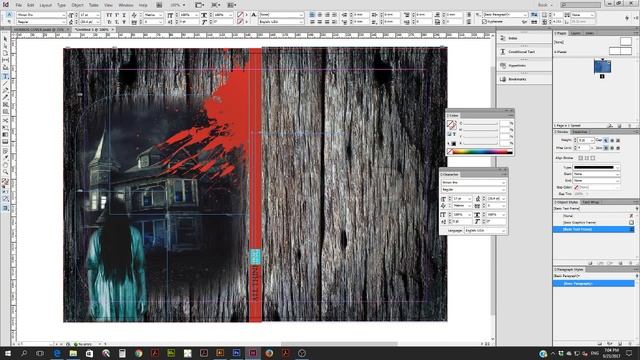Select Basic Paragraph in Paragraph Styles
Image resolution: width=640 pixels, height=360 pixels.
(x=594, y=283)
